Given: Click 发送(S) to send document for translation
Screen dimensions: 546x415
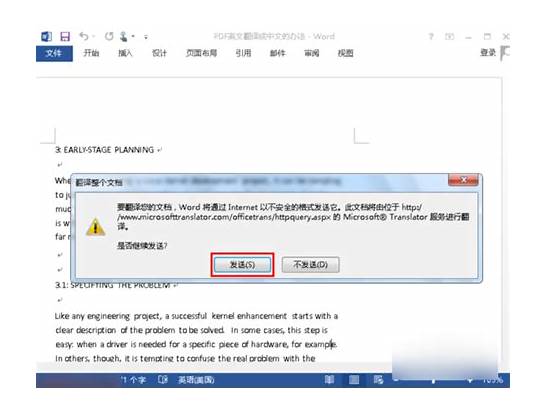Looking at the screenshot, I should [x=242, y=265].
